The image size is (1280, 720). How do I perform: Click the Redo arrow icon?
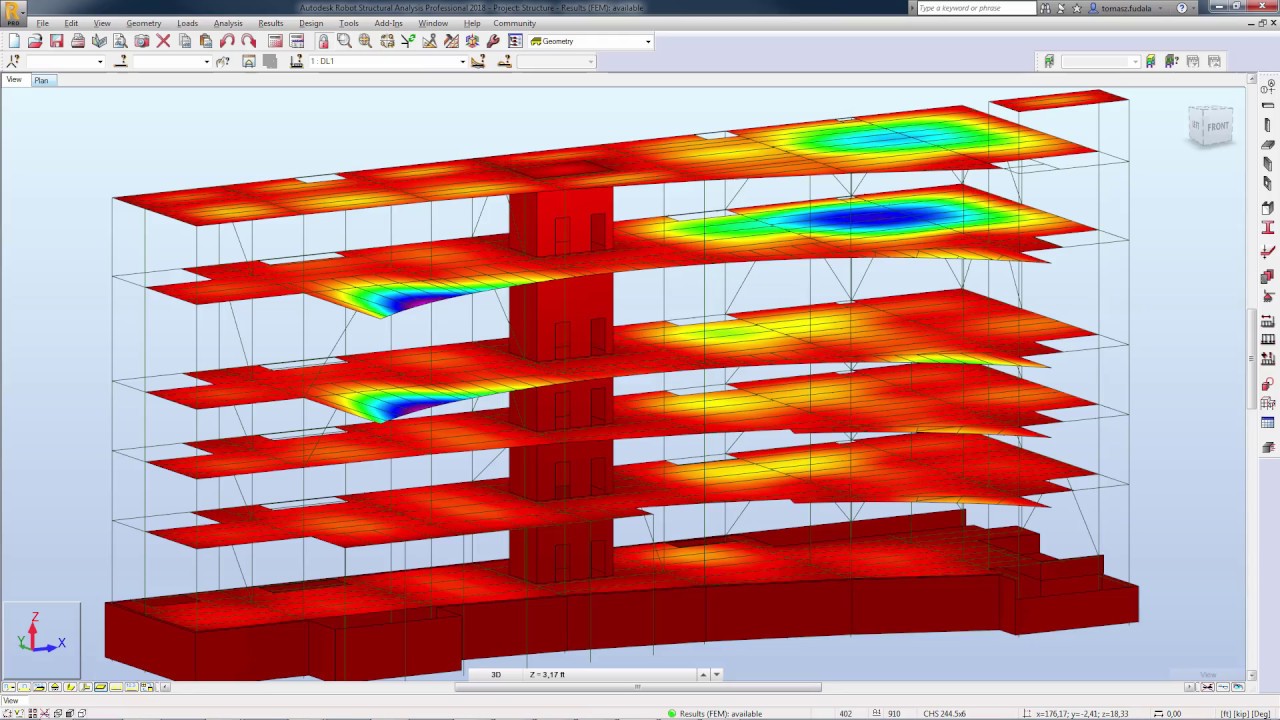248,41
